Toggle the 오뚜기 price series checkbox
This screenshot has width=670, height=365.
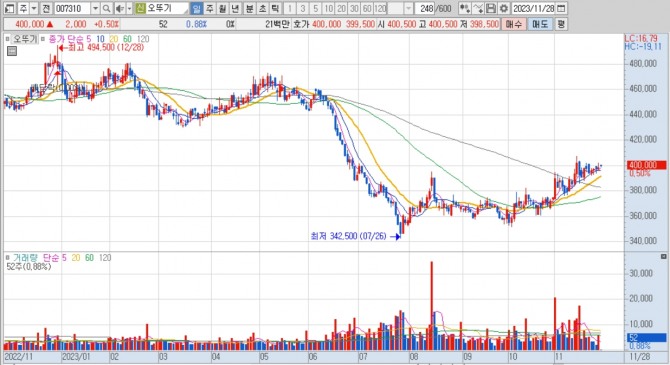(8, 39)
